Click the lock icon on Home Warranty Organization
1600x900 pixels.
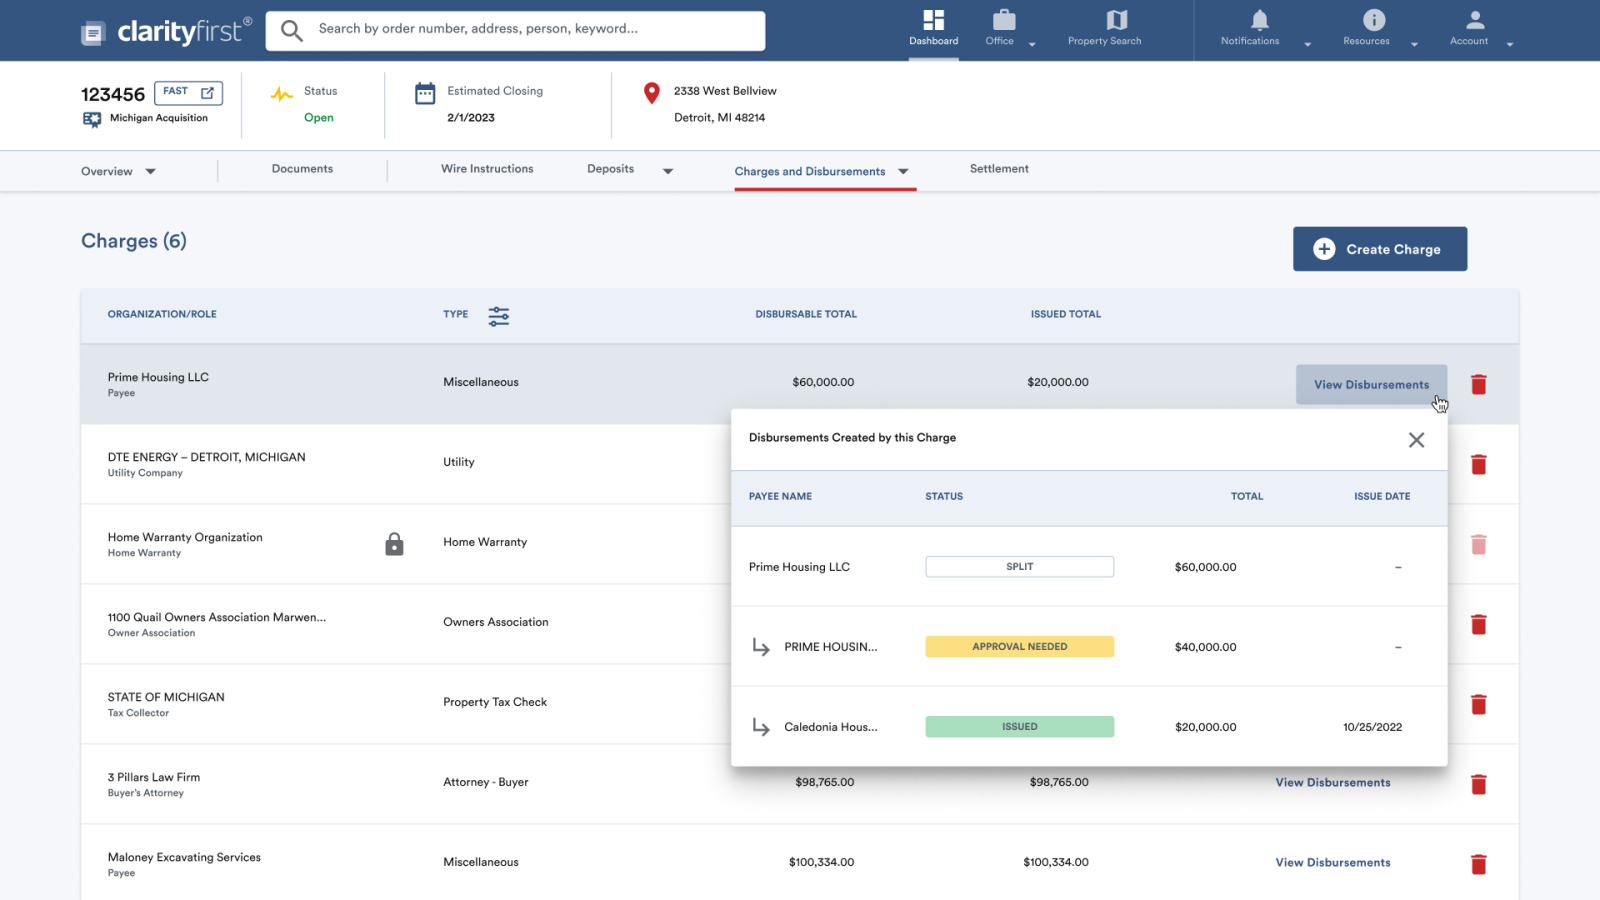point(394,544)
